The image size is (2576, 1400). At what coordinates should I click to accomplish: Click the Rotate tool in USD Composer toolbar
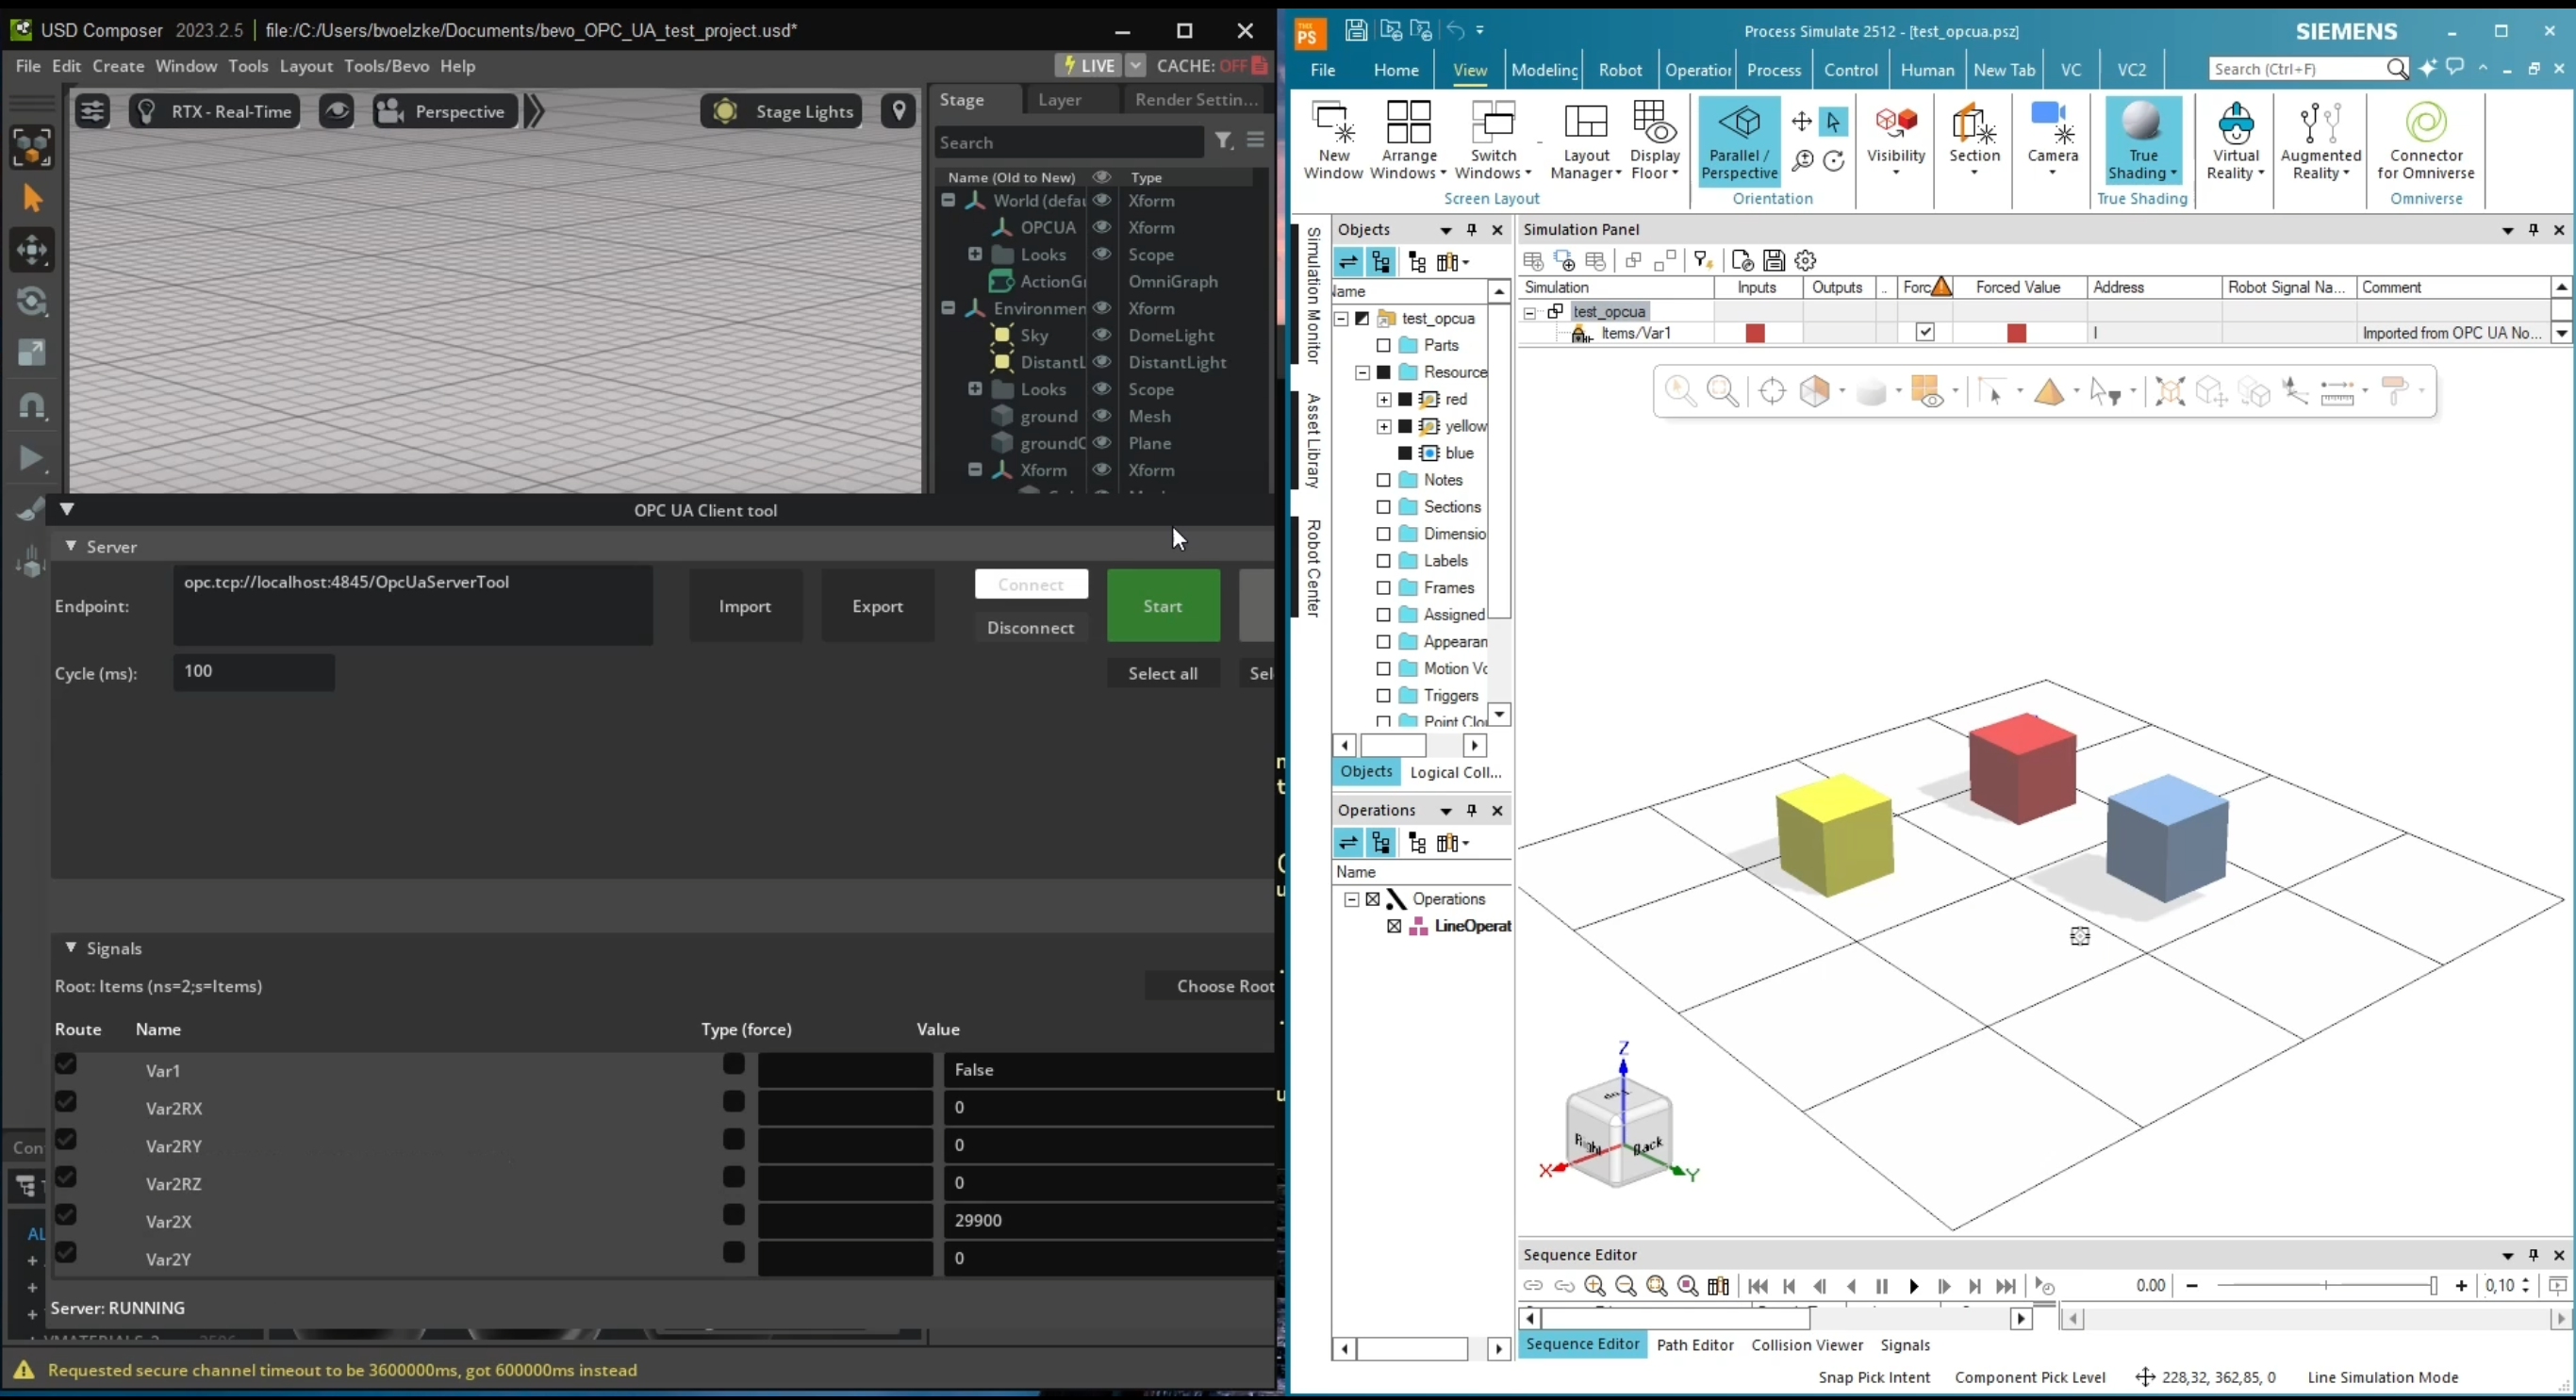32,301
